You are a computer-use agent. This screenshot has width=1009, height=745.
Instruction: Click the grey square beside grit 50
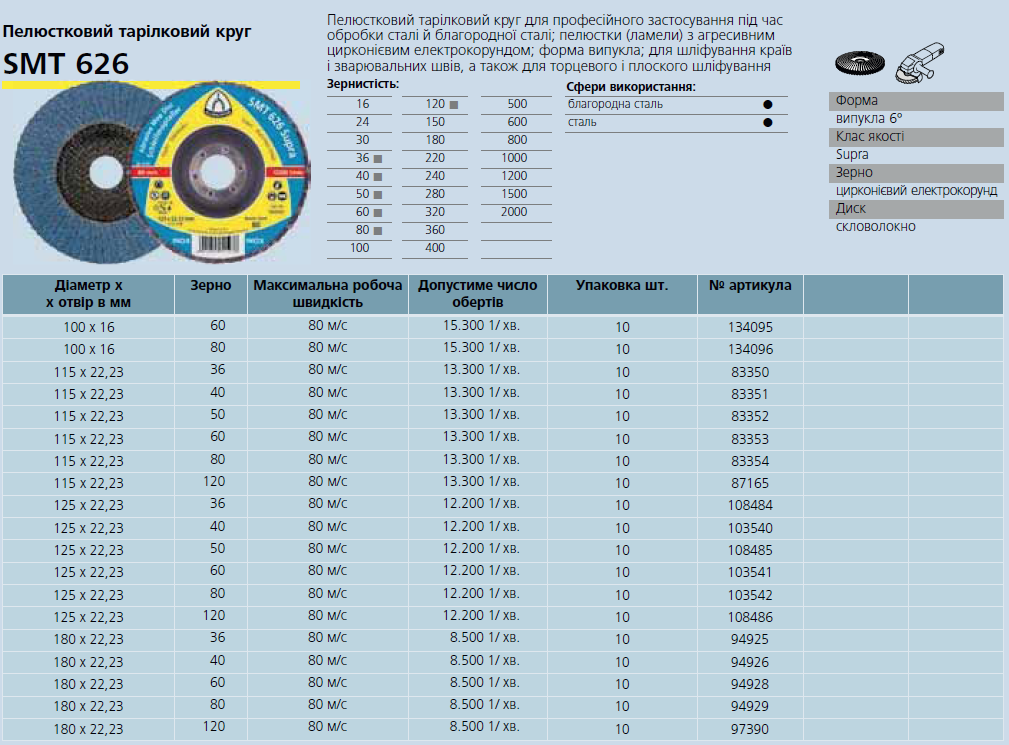[378, 195]
